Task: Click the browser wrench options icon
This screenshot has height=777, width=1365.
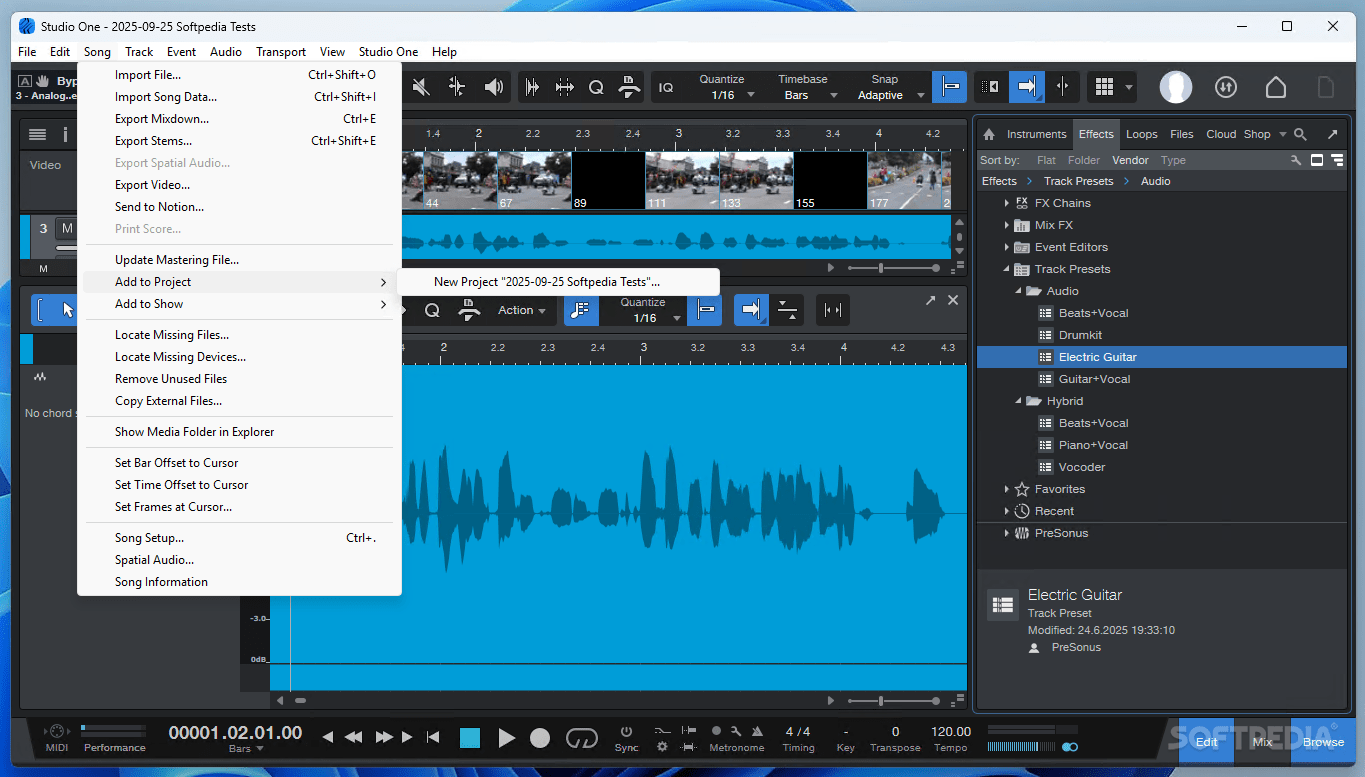Action: [x=1296, y=160]
